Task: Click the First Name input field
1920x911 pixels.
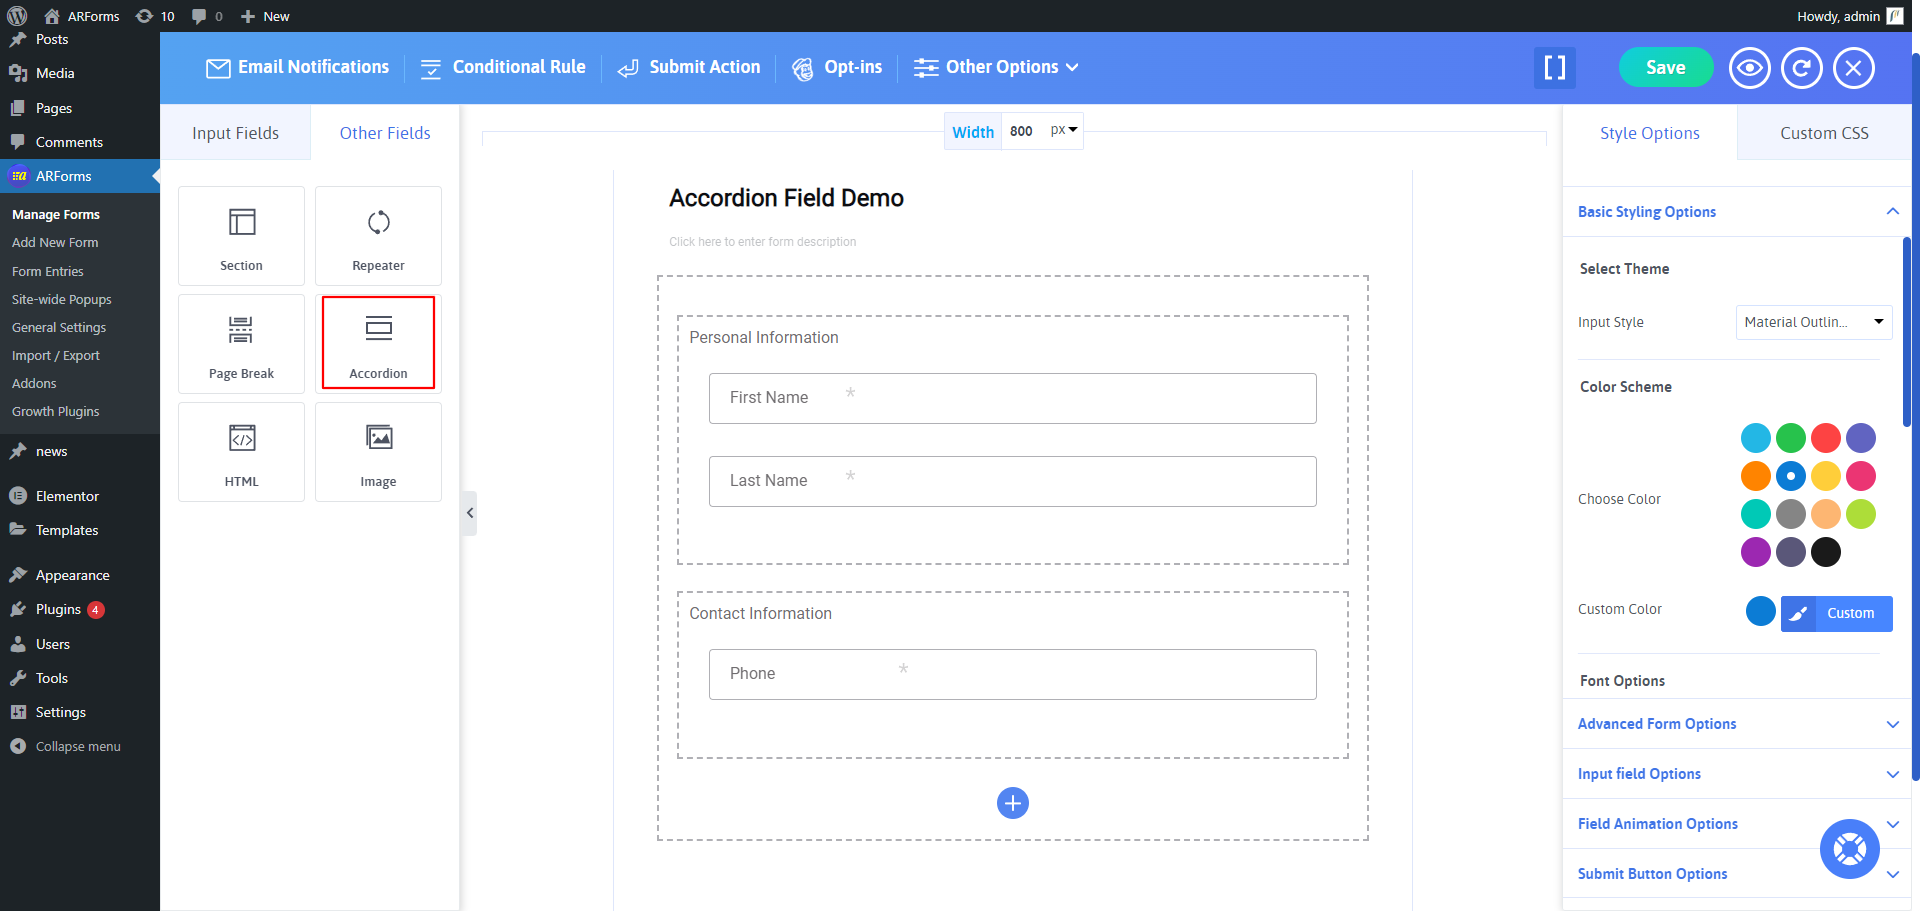Action: (x=1012, y=398)
